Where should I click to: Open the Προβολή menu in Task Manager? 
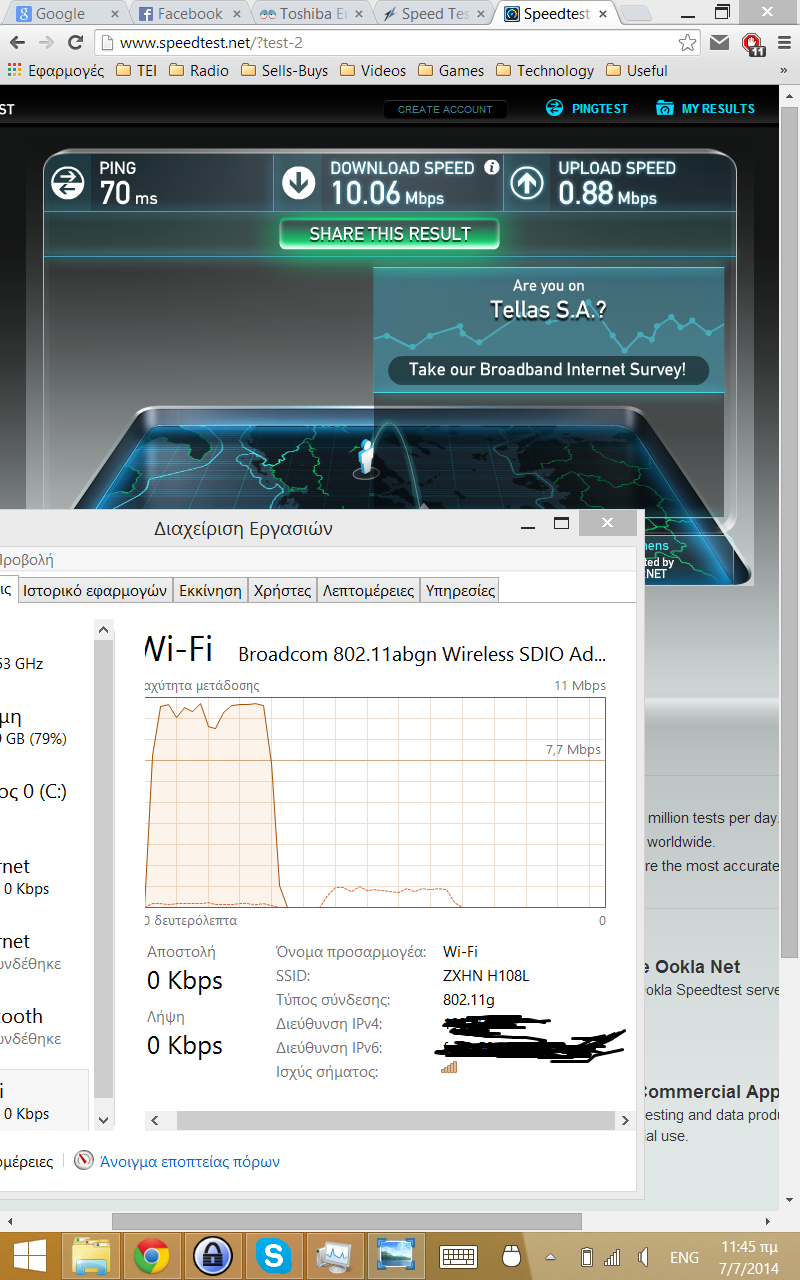26,560
